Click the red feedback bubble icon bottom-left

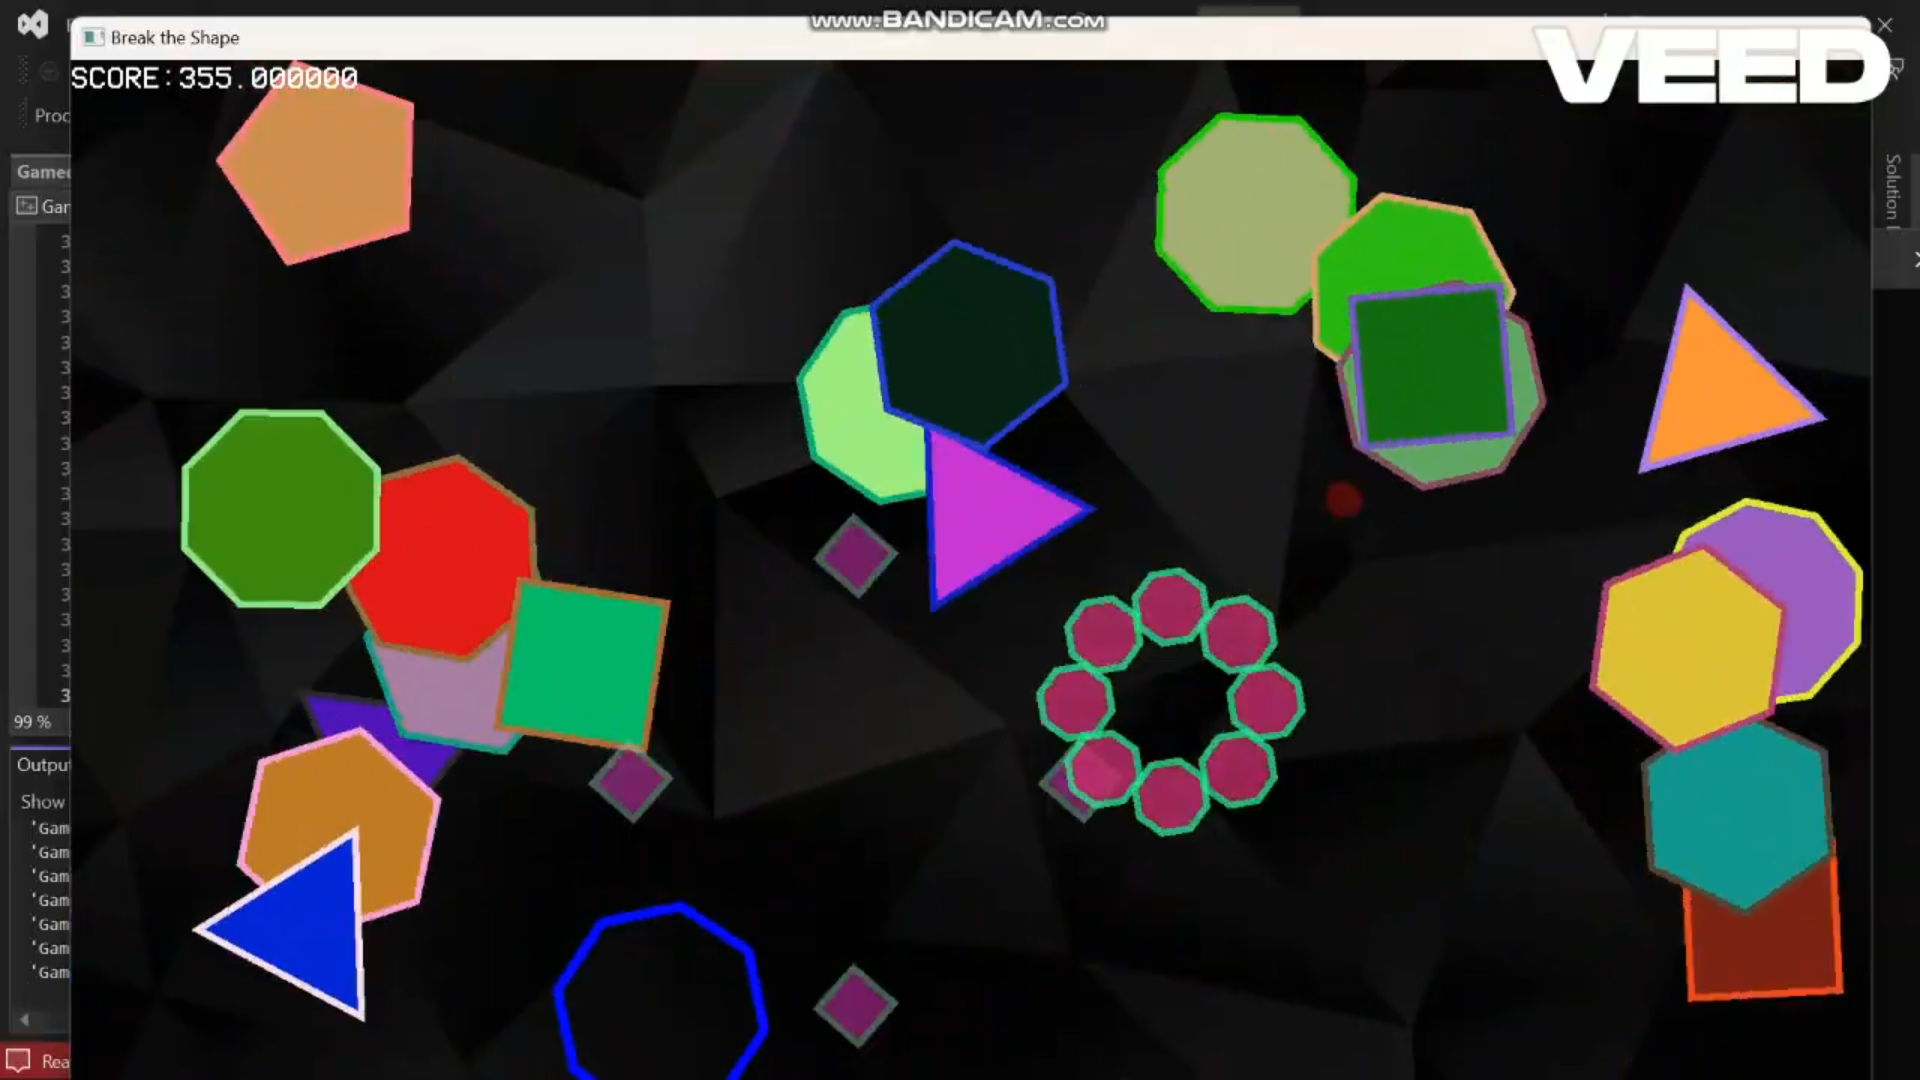(18, 1058)
